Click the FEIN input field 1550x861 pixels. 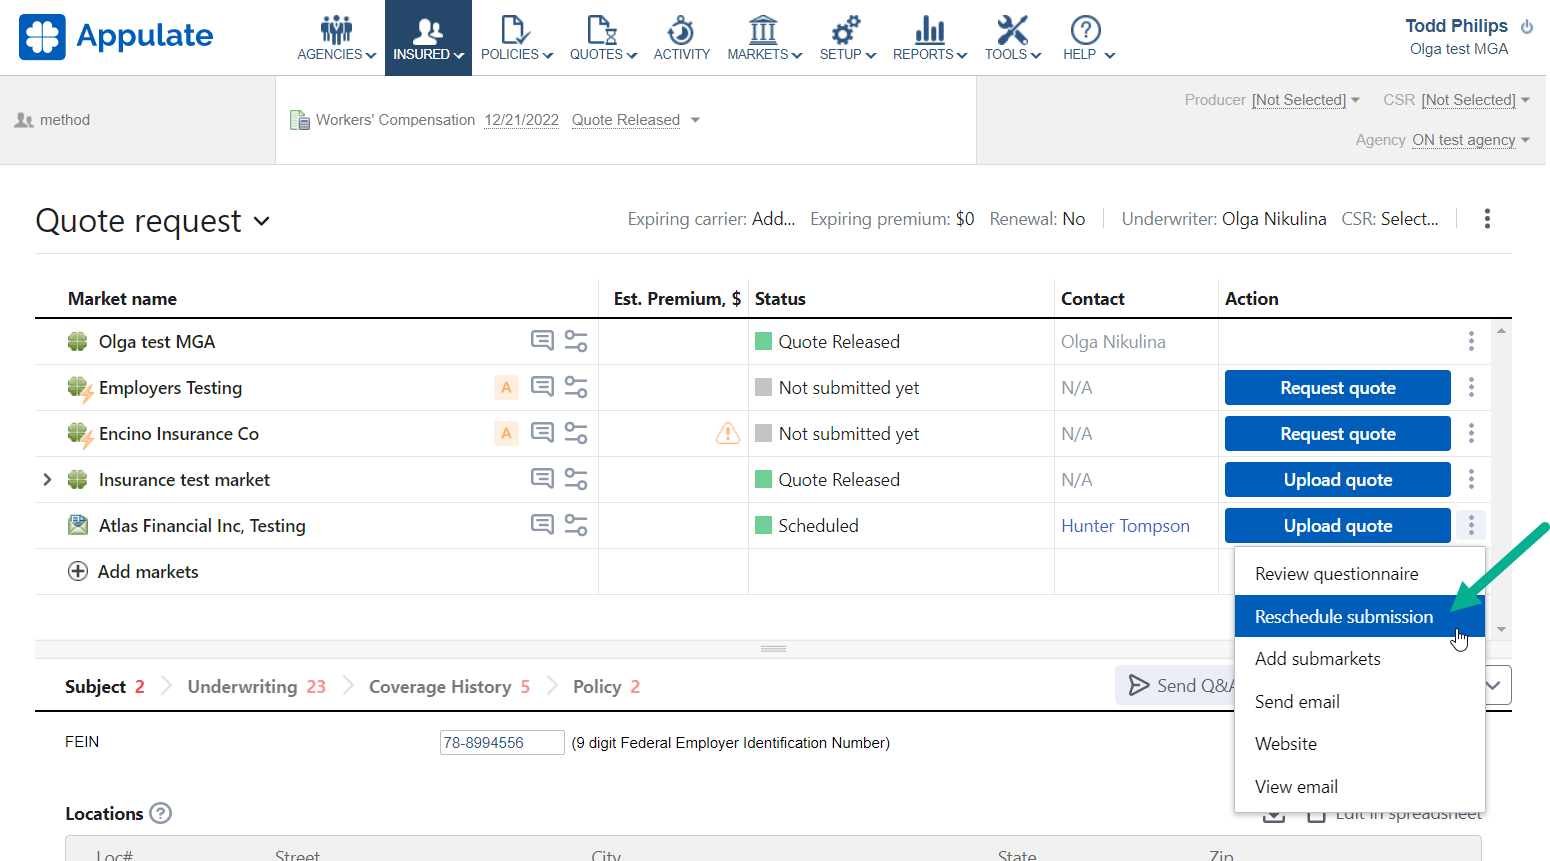(502, 742)
